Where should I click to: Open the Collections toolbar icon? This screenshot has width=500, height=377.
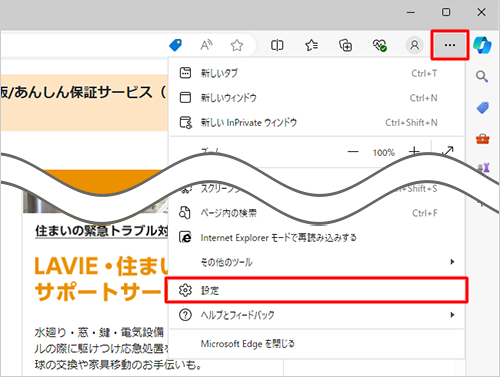click(x=345, y=45)
